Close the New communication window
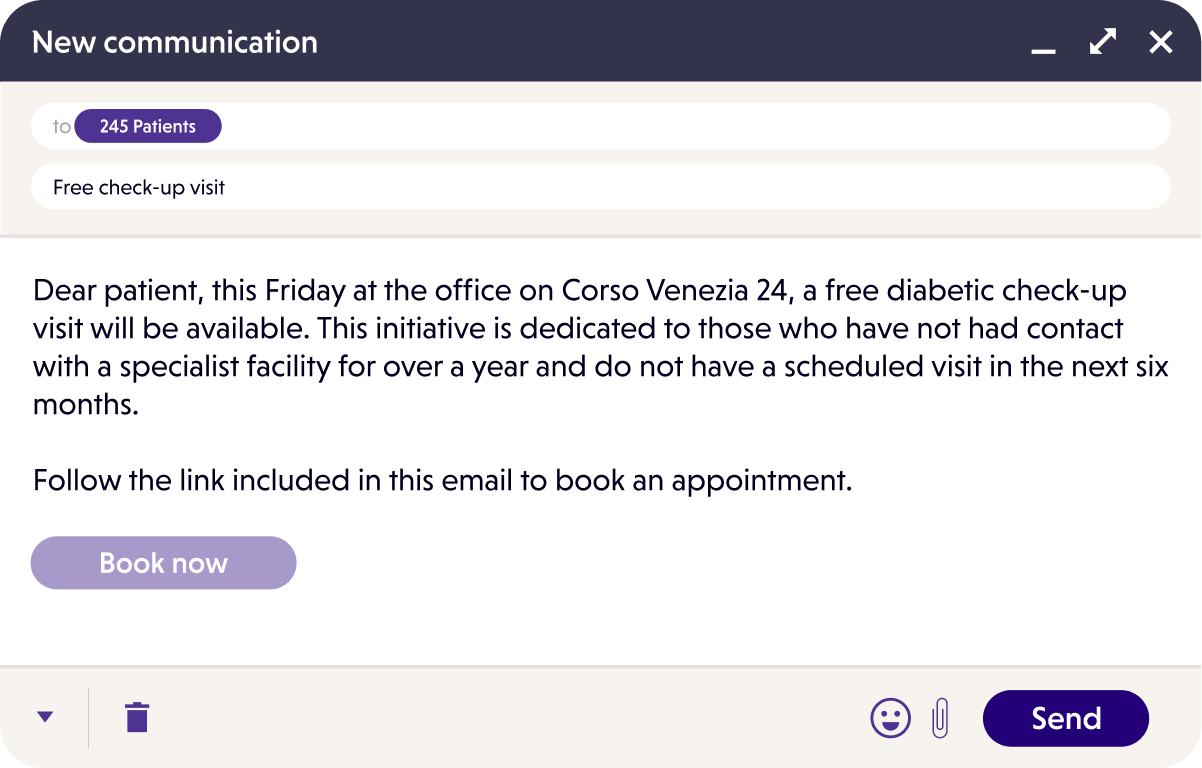The height and width of the screenshot is (768, 1202). (x=1160, y=41)
